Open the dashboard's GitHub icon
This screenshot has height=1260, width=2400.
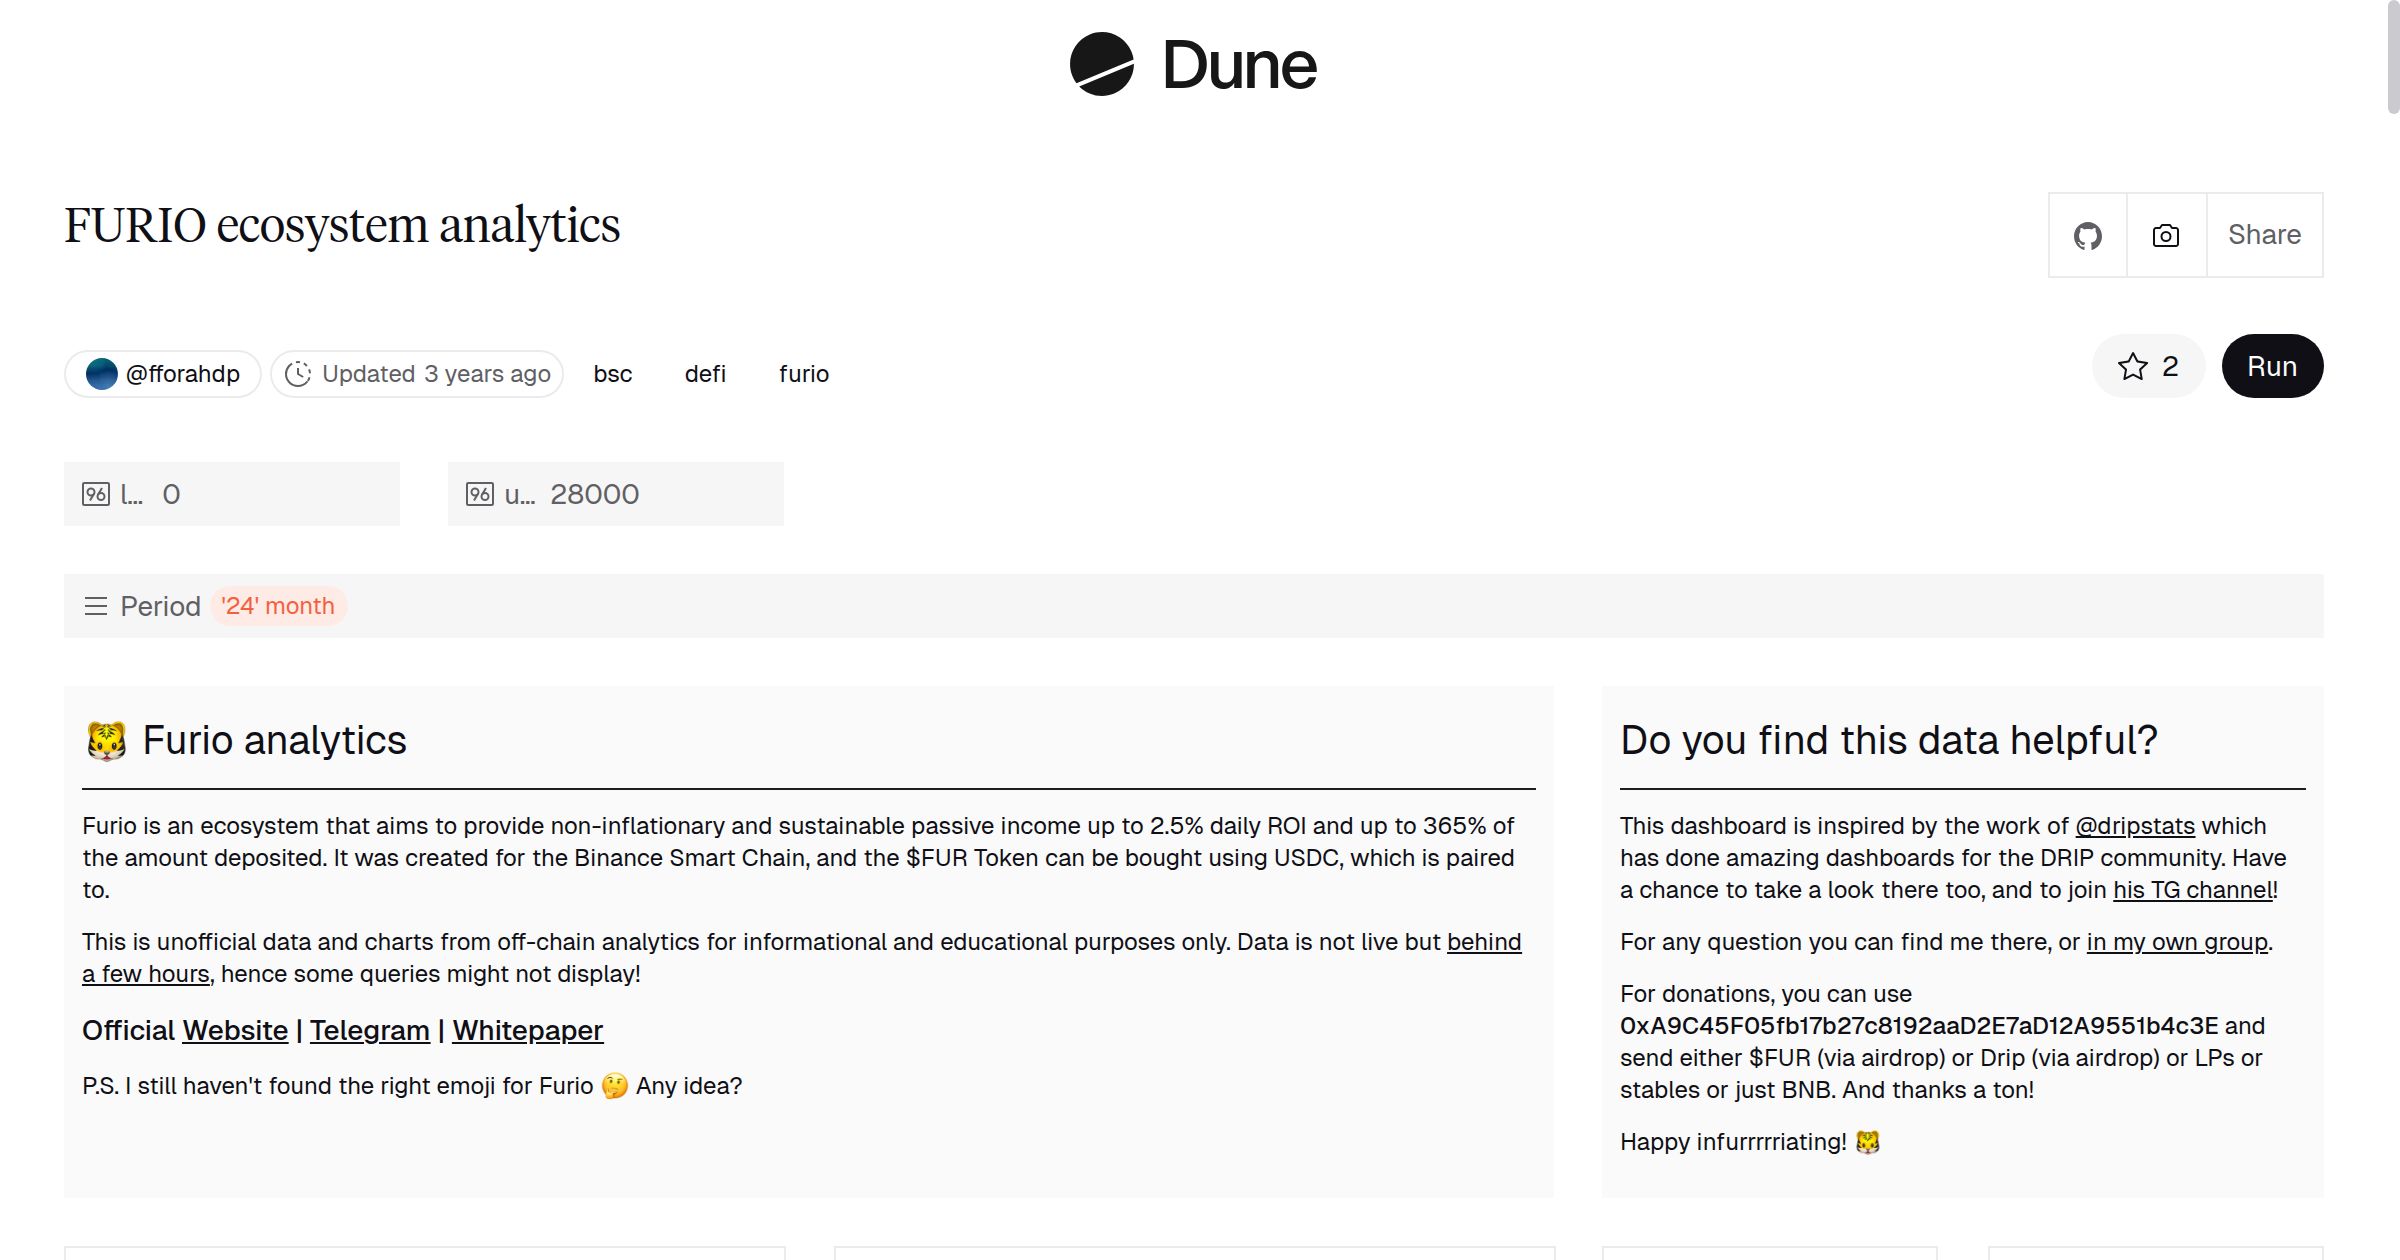[x=2088, y=234]
